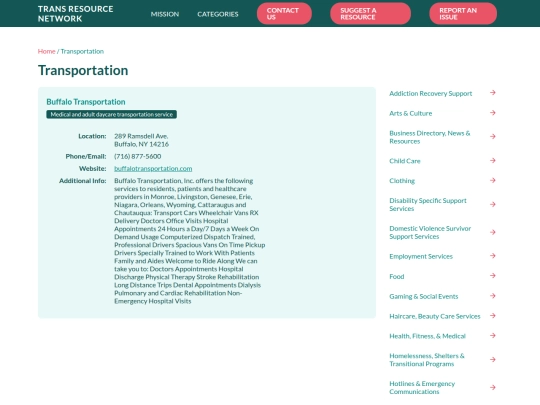The width and height of the screenshot is (540, 405).
Task: Go to Trans Resource Network homepage logo
Action: (x=75, y=14)
